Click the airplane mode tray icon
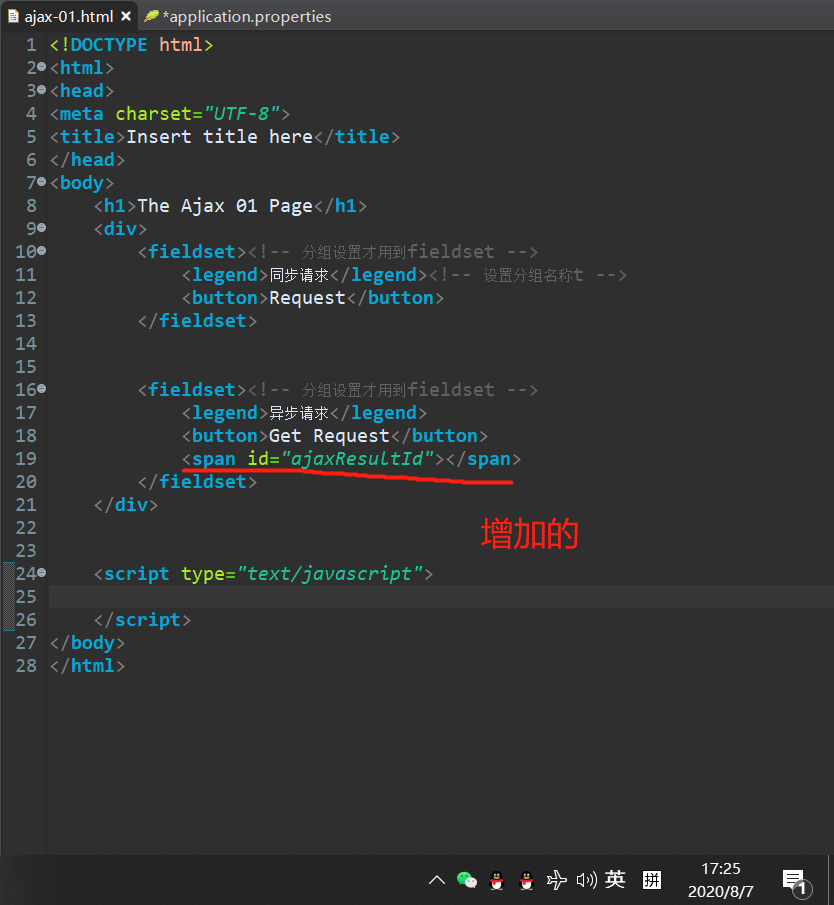The height and width of the screenshot is (905, 834). pyautogui.click(x=556, y=880)
